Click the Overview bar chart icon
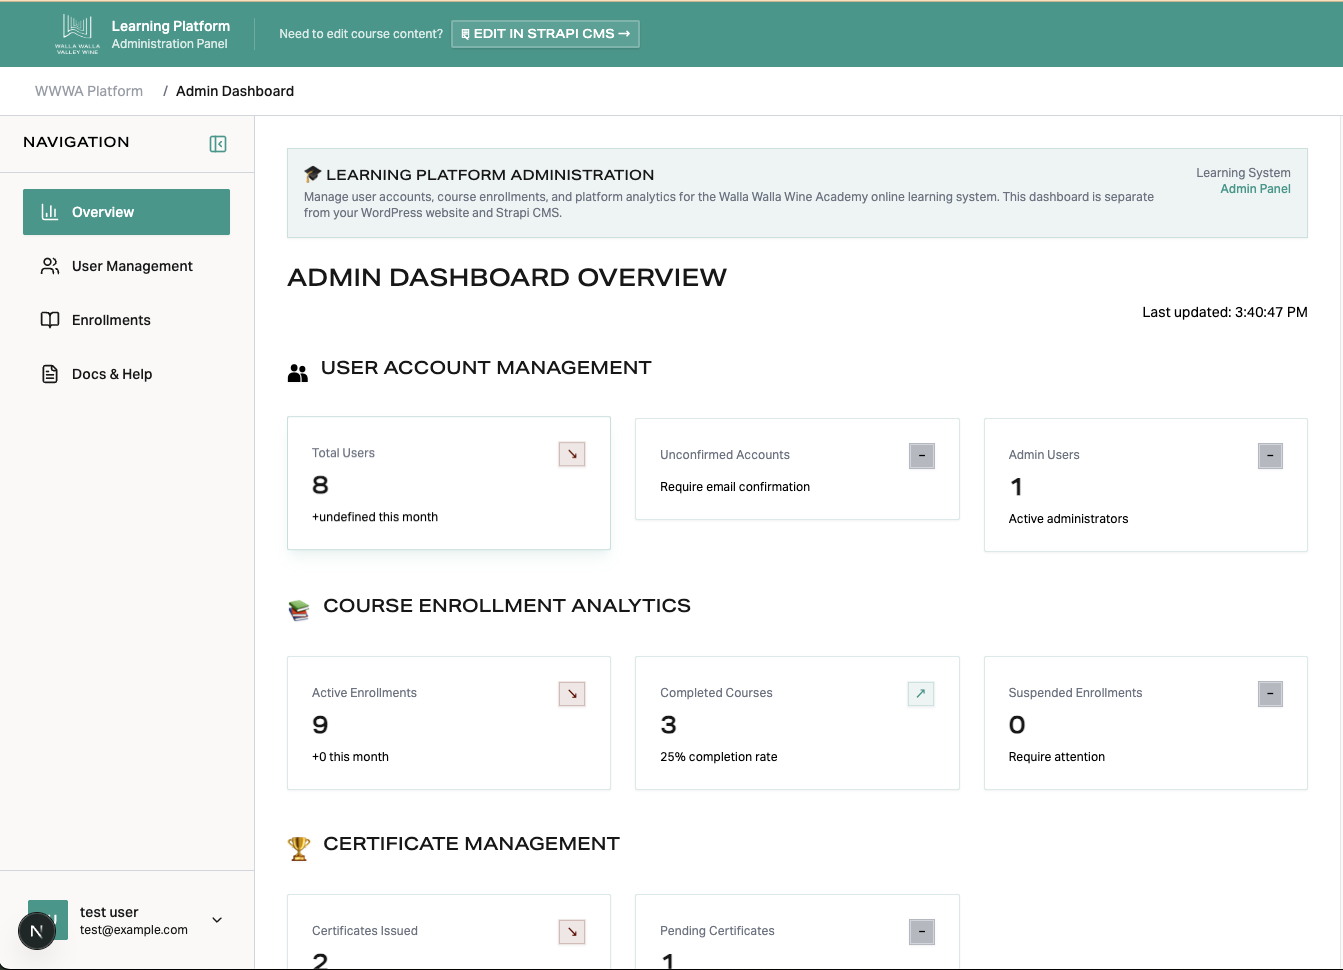1343x970 pixels. pyautogui.click(x=49, y=212)
